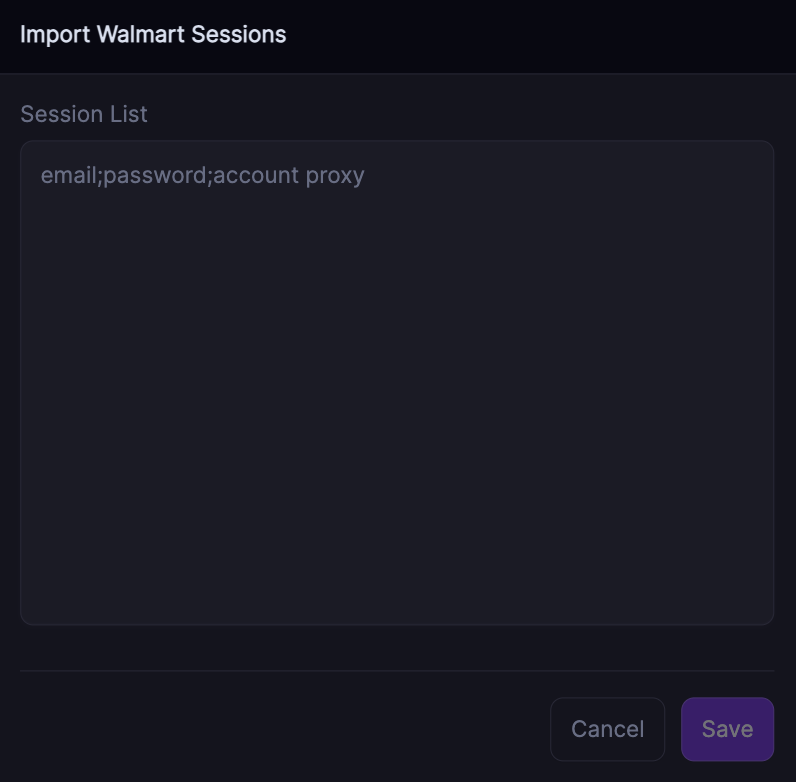Click the bottom of the Session List field
The image size is (796, 782).
pos(397,600)
